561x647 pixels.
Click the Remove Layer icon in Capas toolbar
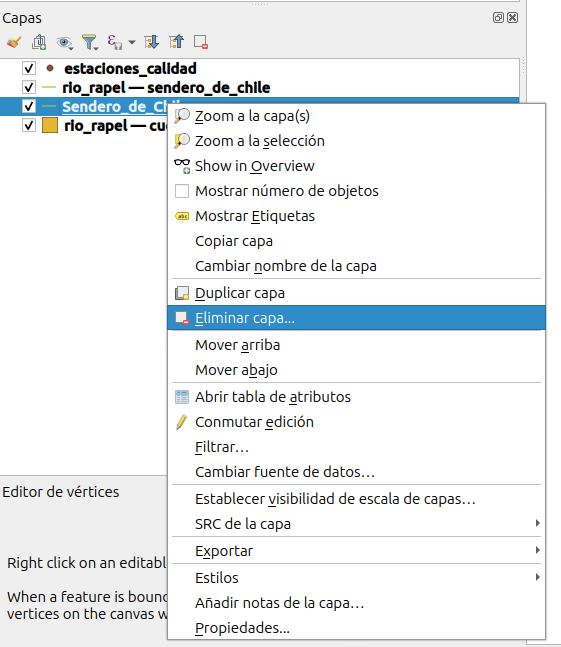tap(201, 42)
